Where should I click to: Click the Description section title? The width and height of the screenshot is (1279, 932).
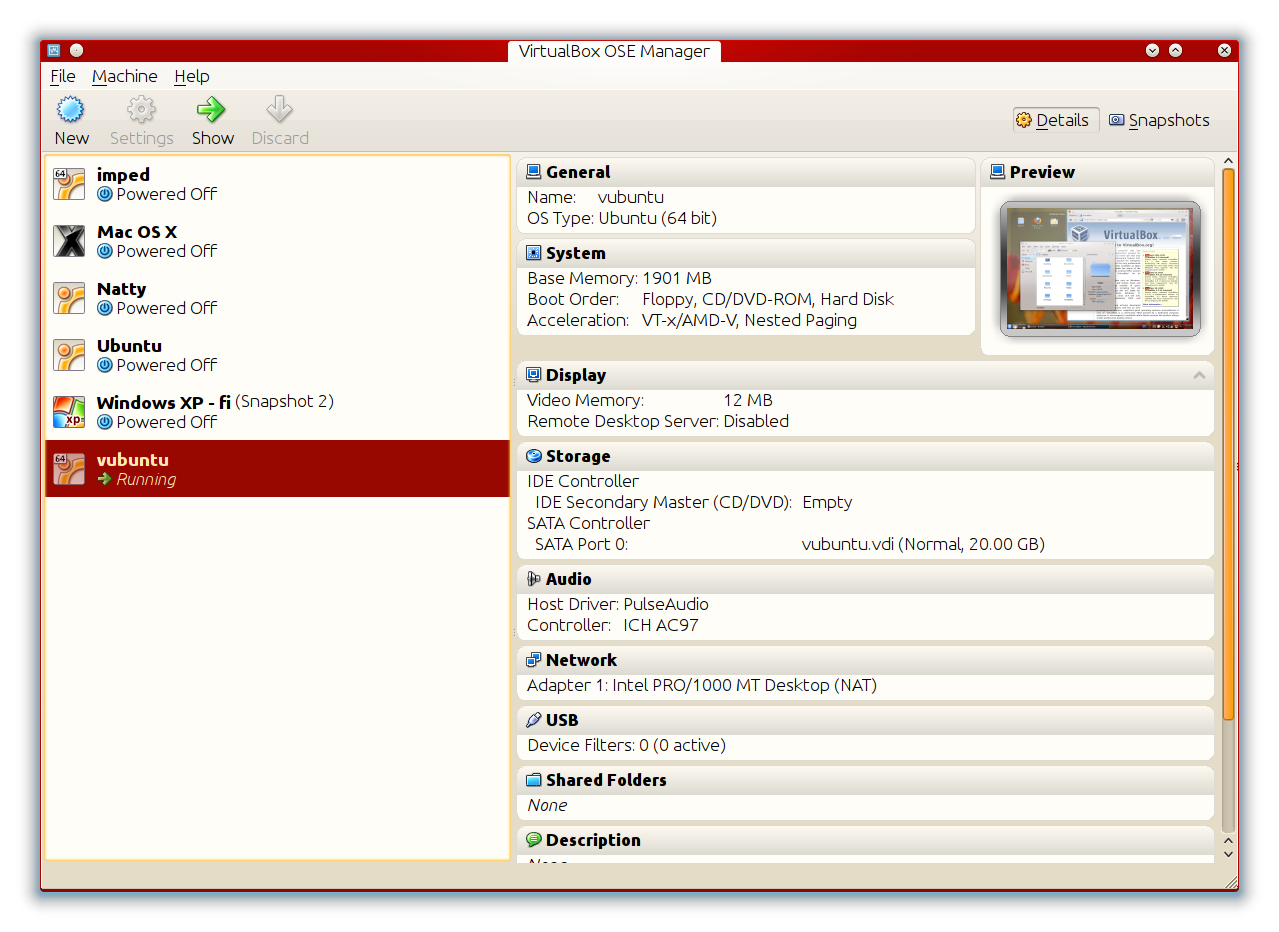coord(593,840)
